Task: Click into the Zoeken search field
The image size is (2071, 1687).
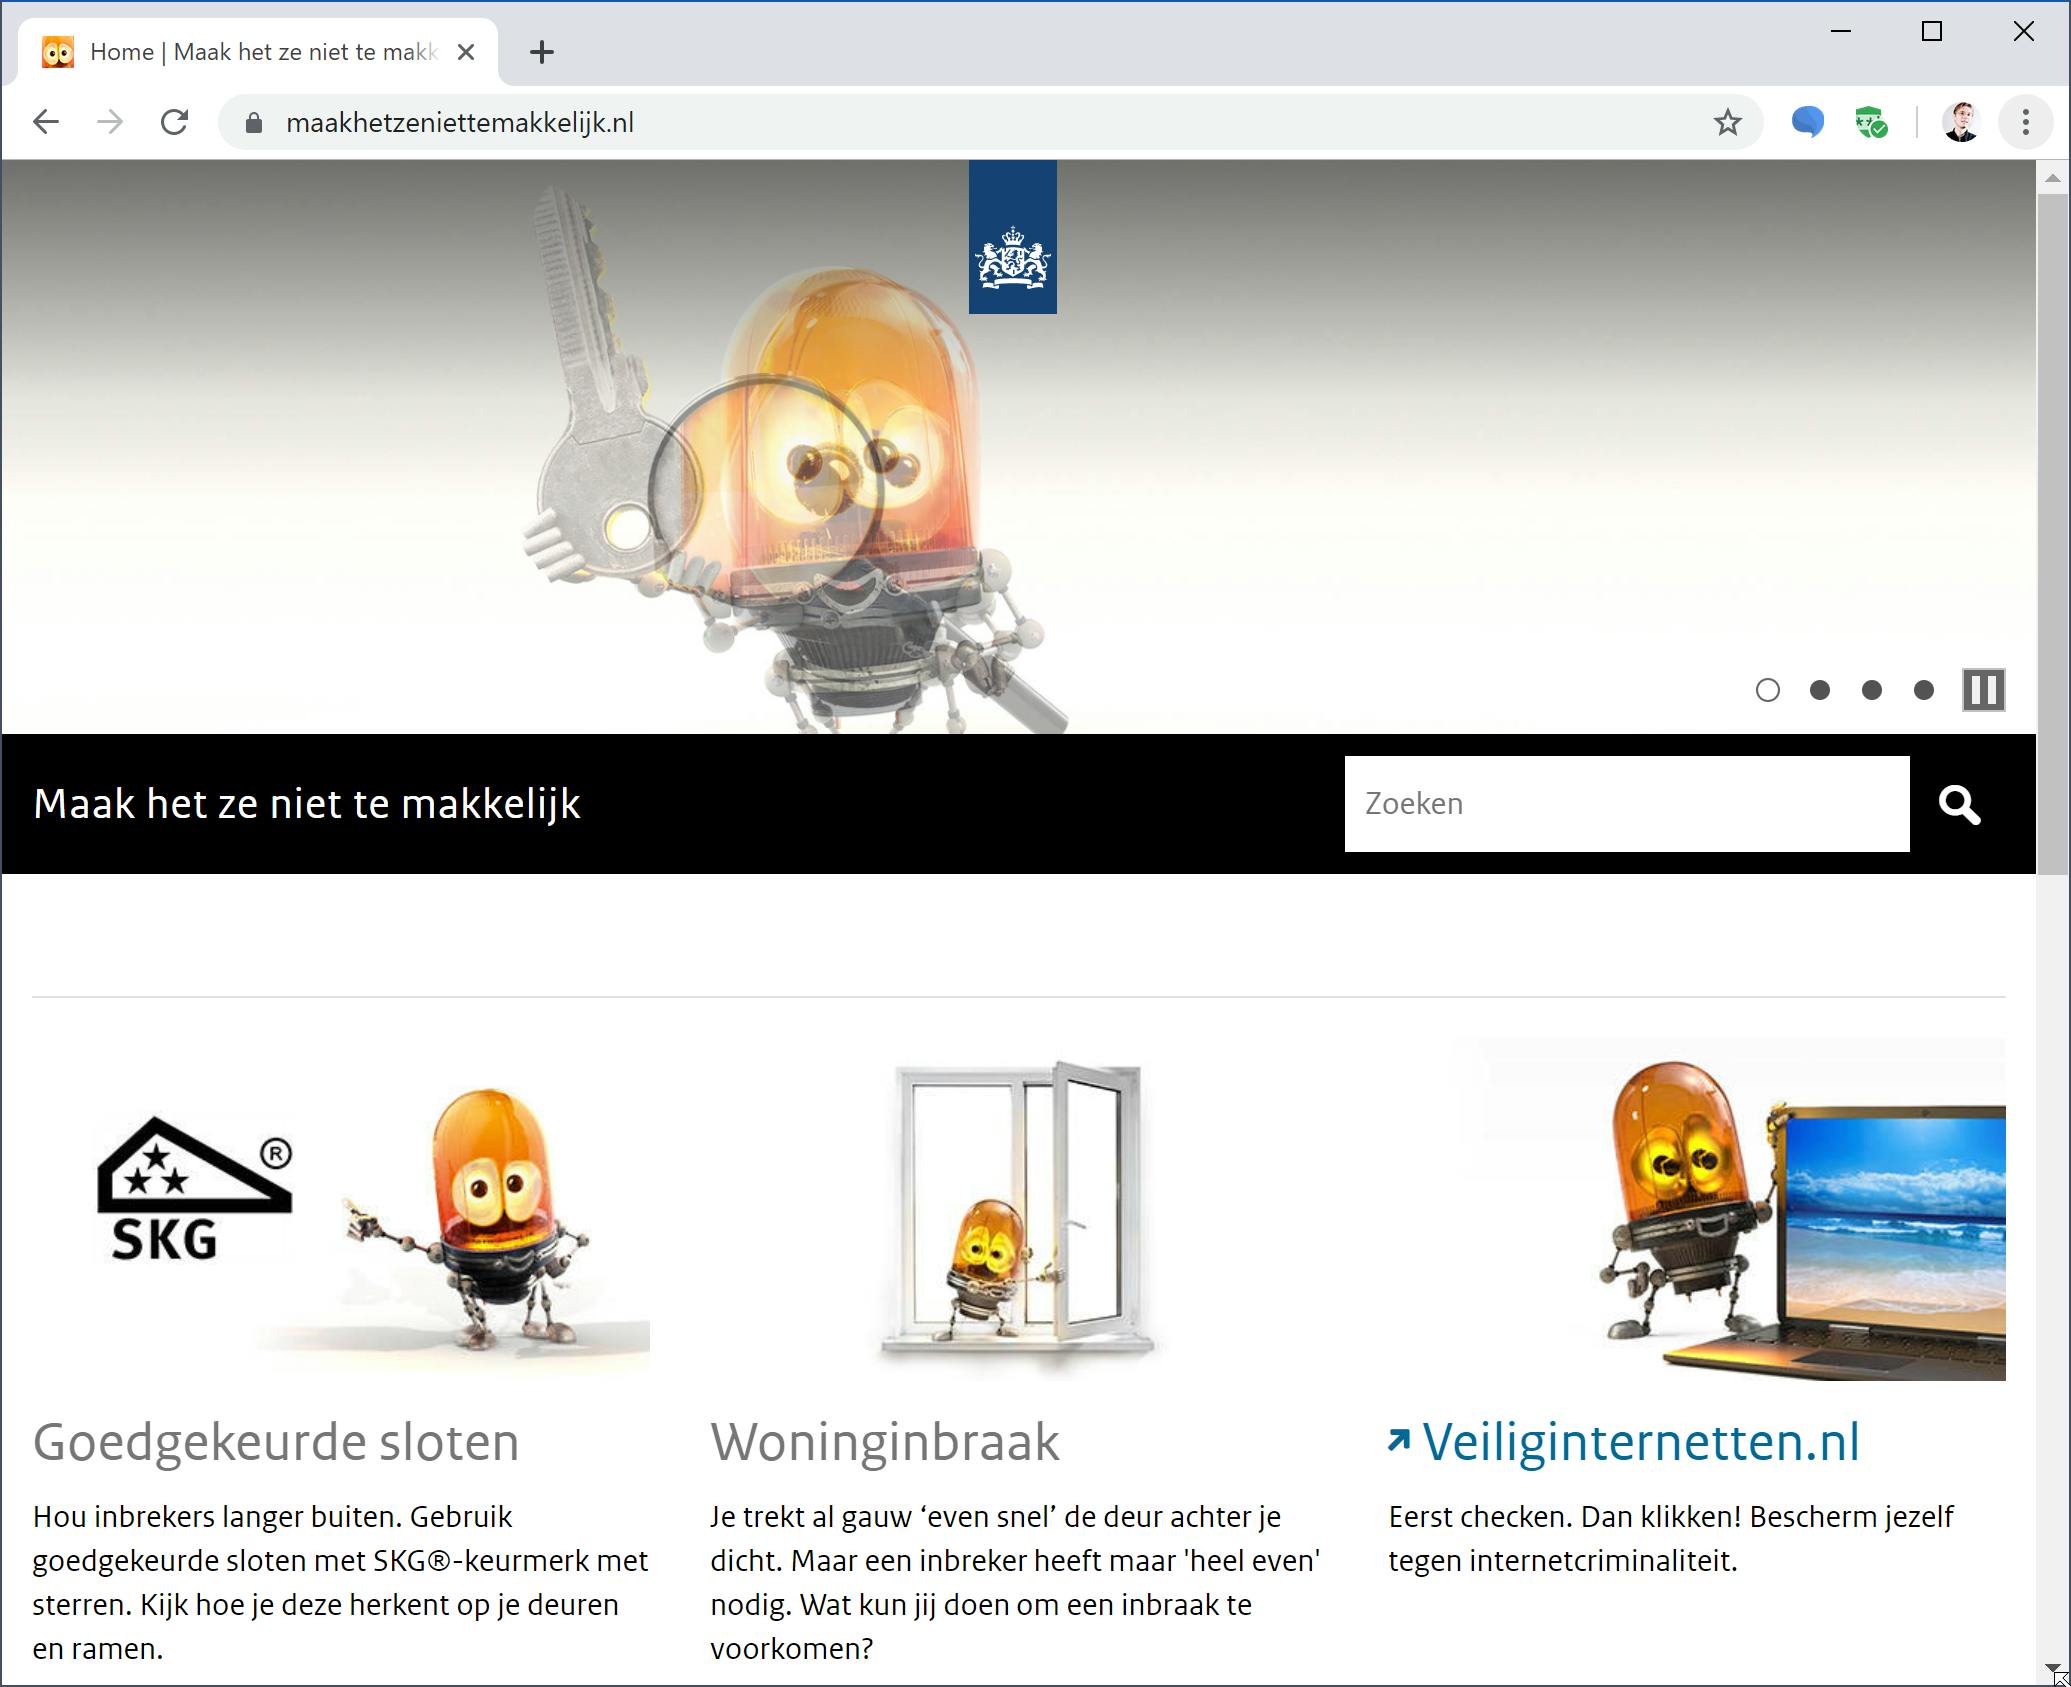Action: [x=1626, y=804]
